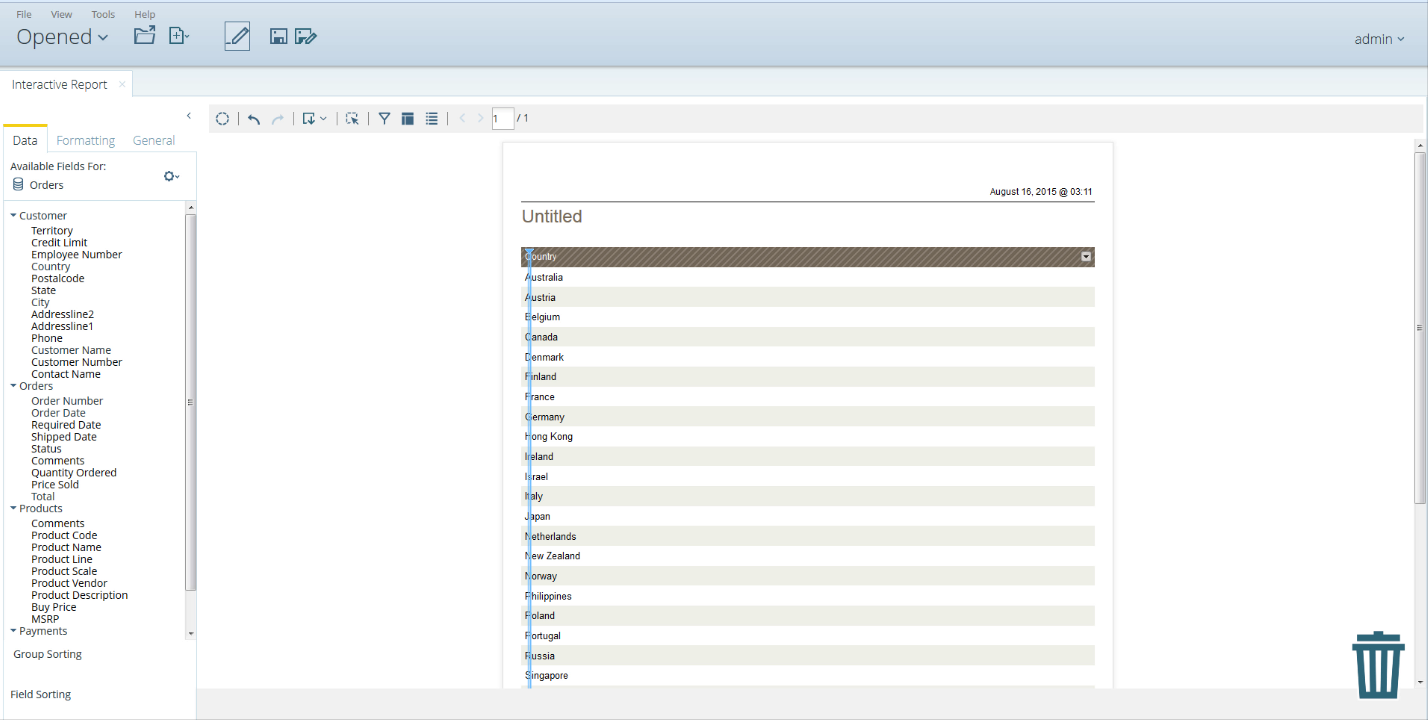
Task: Click the Netherlands row
Action: (808, 536)
